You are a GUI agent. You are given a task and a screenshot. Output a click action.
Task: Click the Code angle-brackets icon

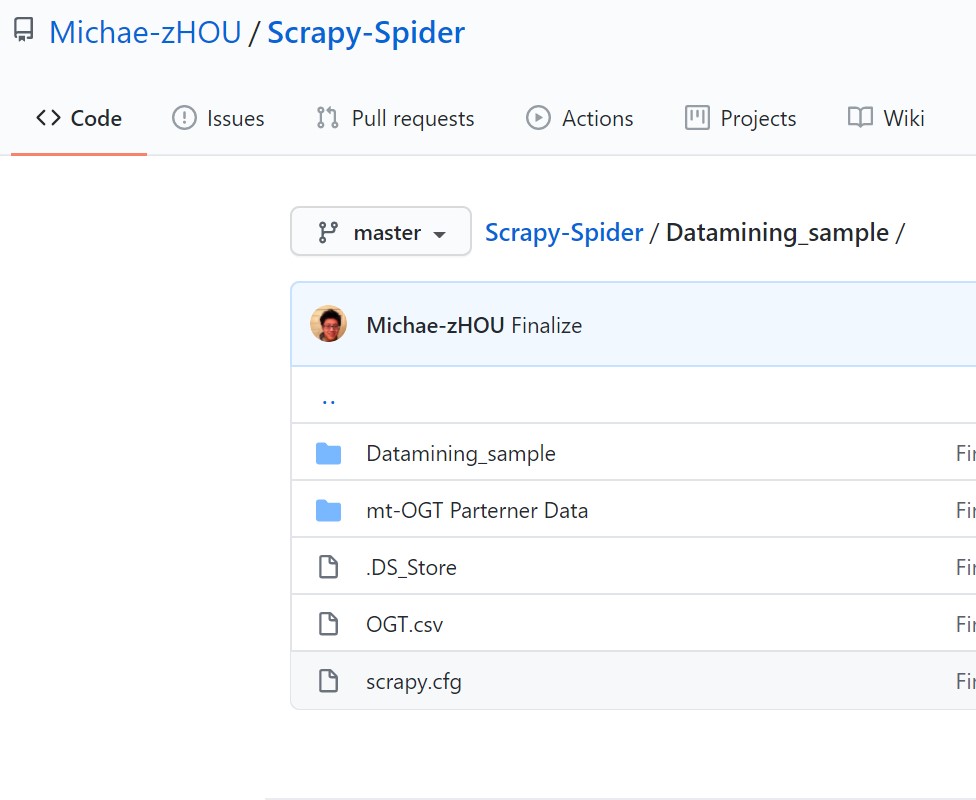pyautogui.click(x=49, y=118)
